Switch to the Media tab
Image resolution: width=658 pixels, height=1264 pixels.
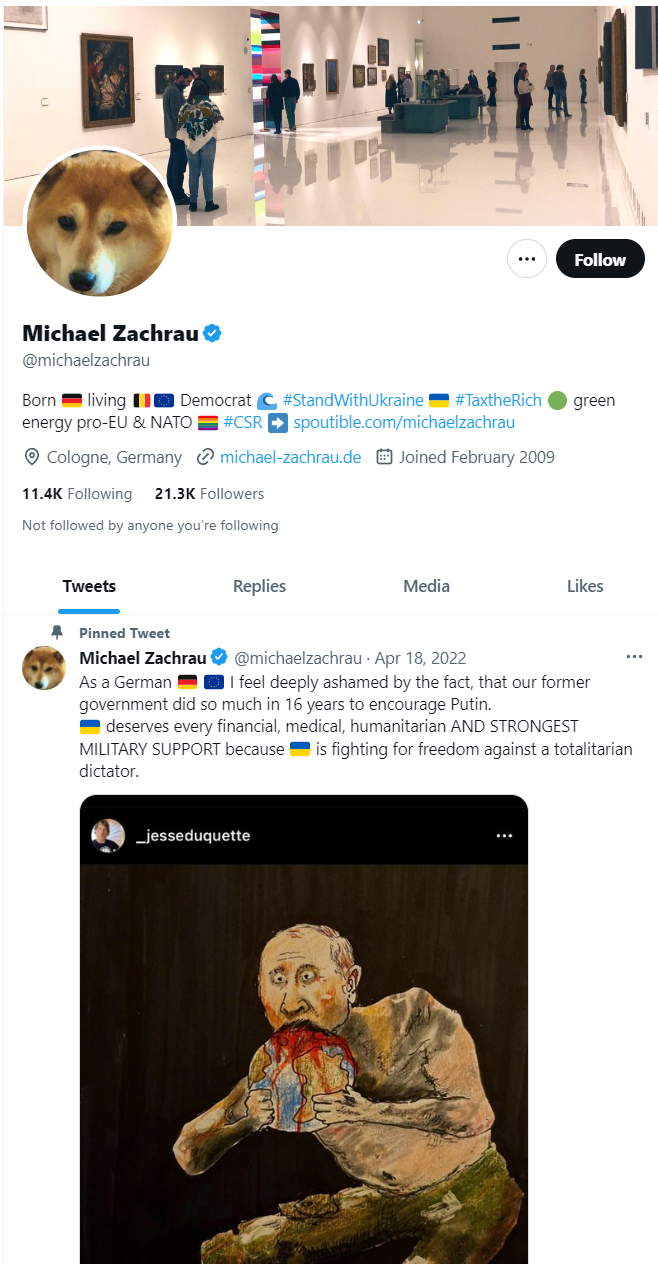426,586
